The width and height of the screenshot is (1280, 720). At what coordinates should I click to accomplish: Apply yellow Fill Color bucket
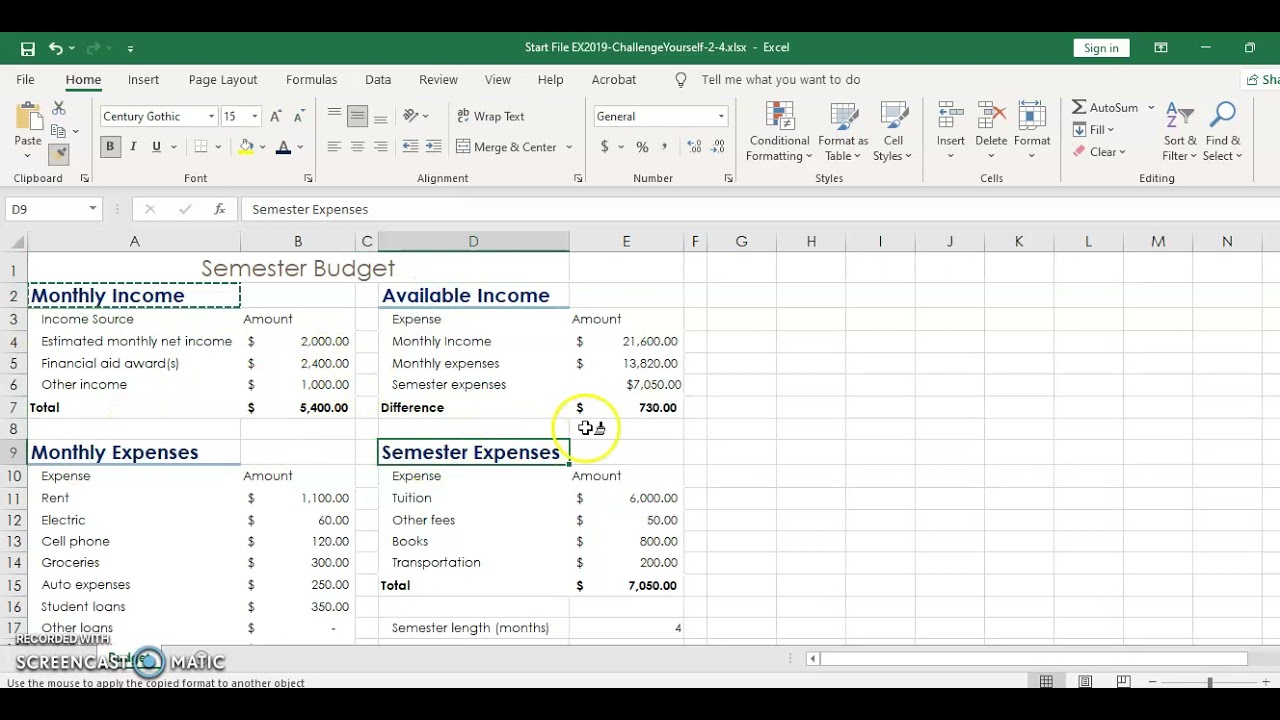tap(246, 147)
